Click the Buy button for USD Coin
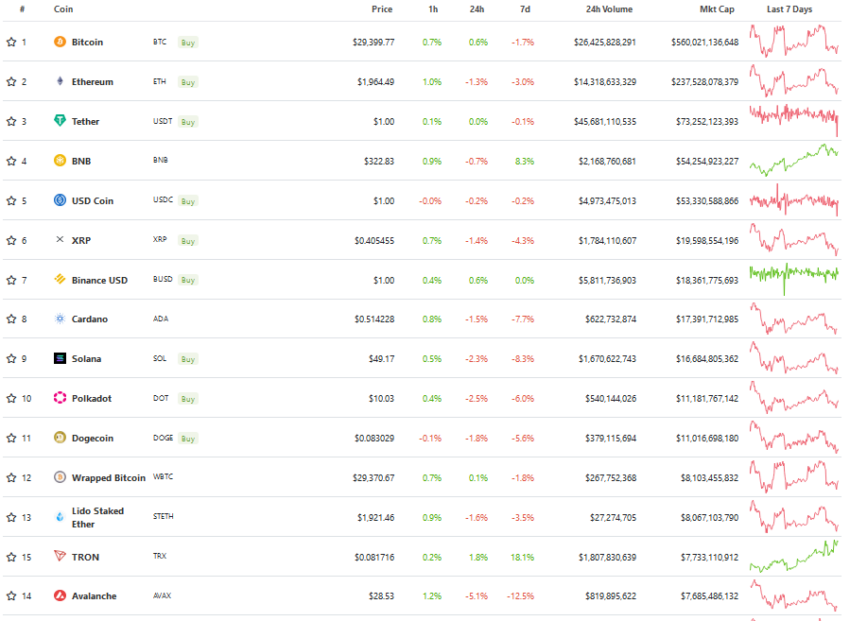The image size is (850, 621). coord(188,200)
